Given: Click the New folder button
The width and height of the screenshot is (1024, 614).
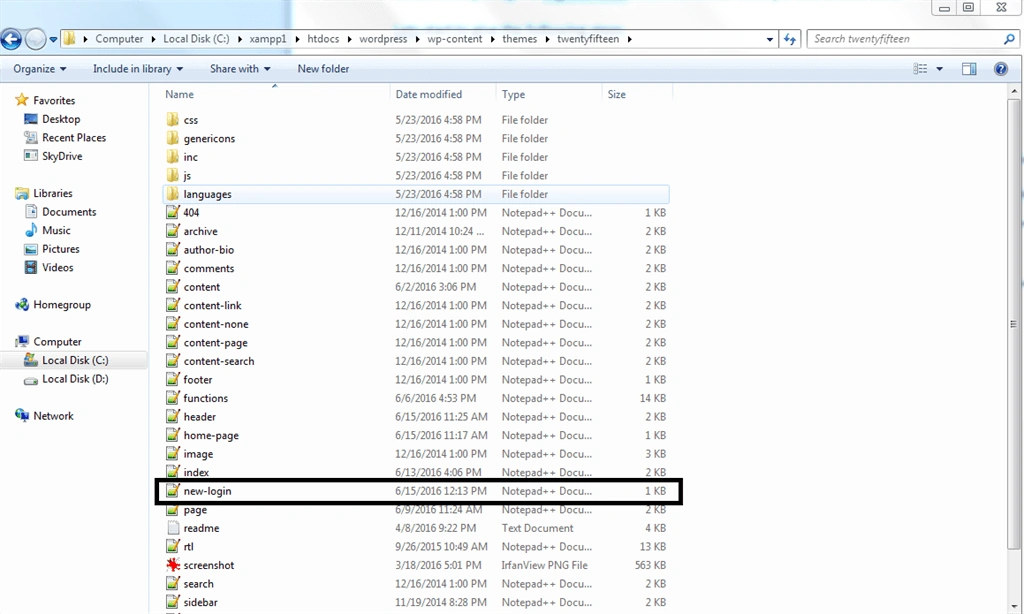Looking at the screenshot, I should click(x=323, y=69).
